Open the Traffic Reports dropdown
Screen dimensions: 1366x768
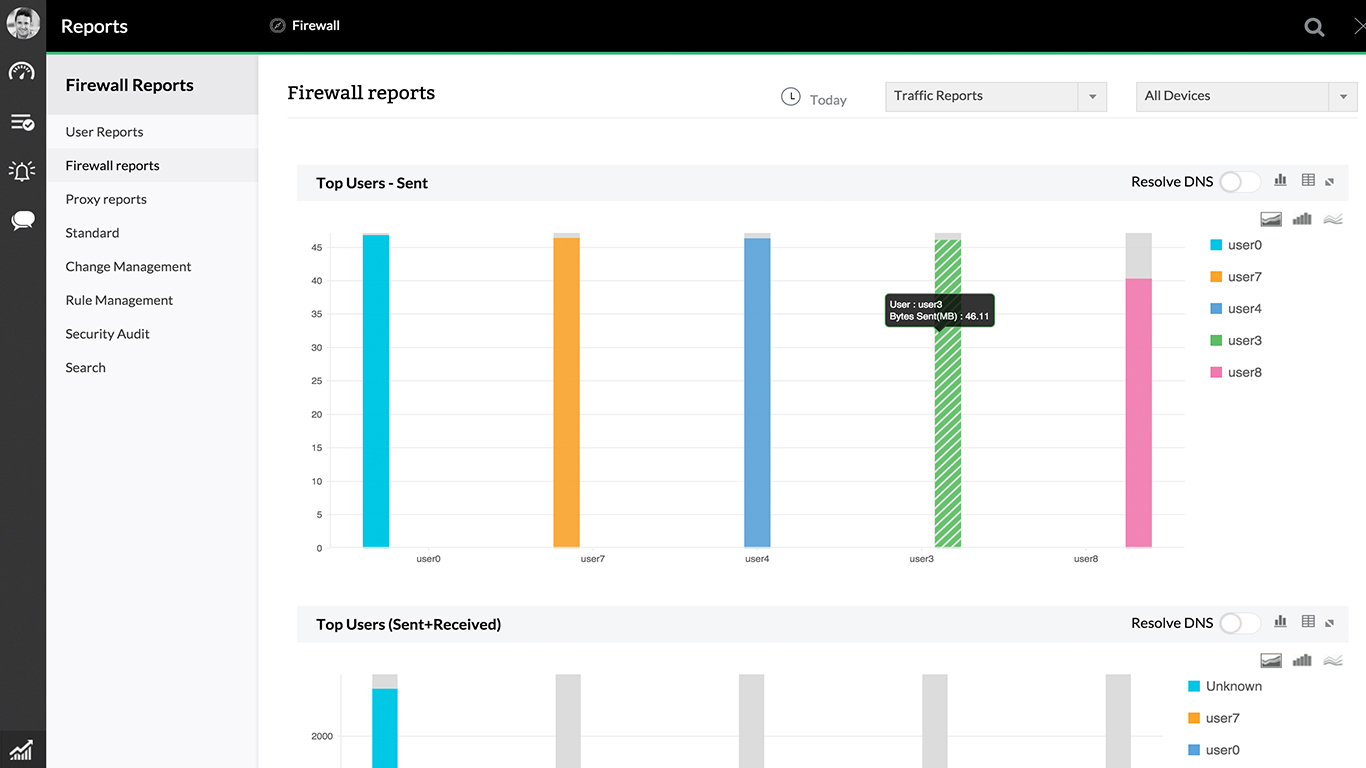coord(996,96)
